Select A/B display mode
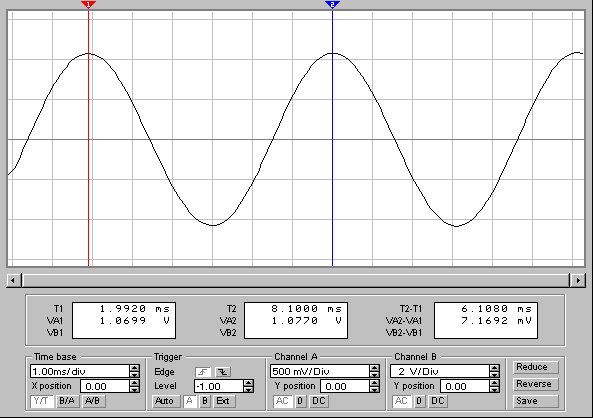The image size is (593, 418). click(x=93, y=401)
